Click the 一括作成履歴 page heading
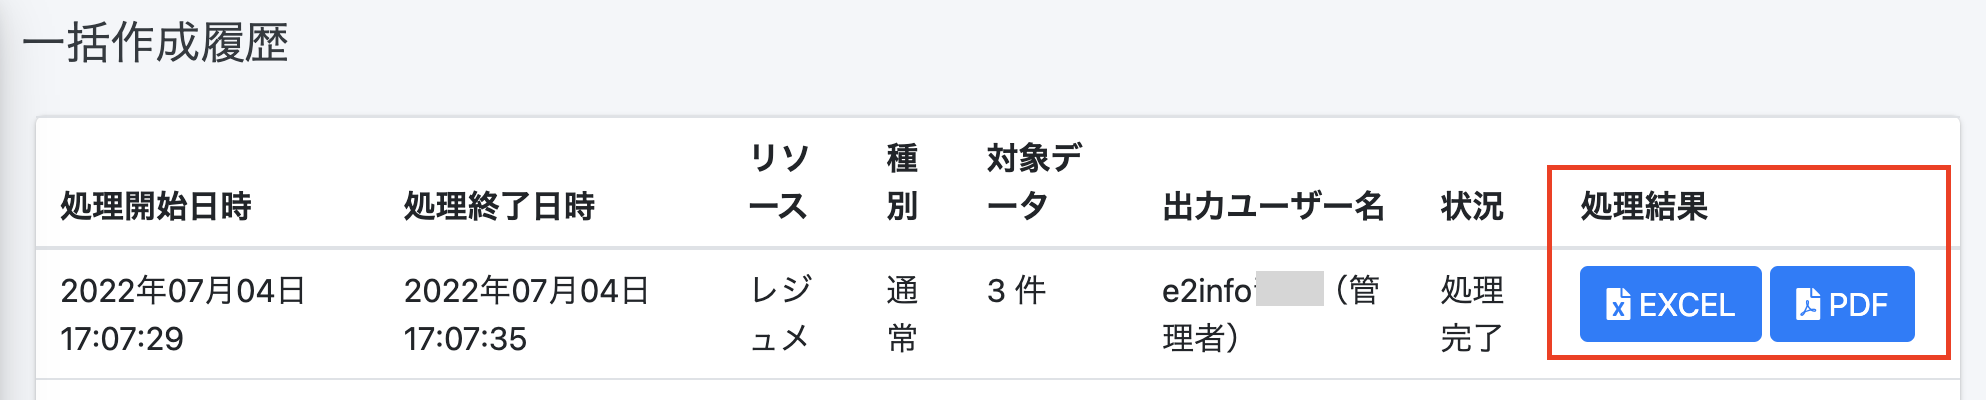This screenshot has height=400, width=1986. click(155, 43)
